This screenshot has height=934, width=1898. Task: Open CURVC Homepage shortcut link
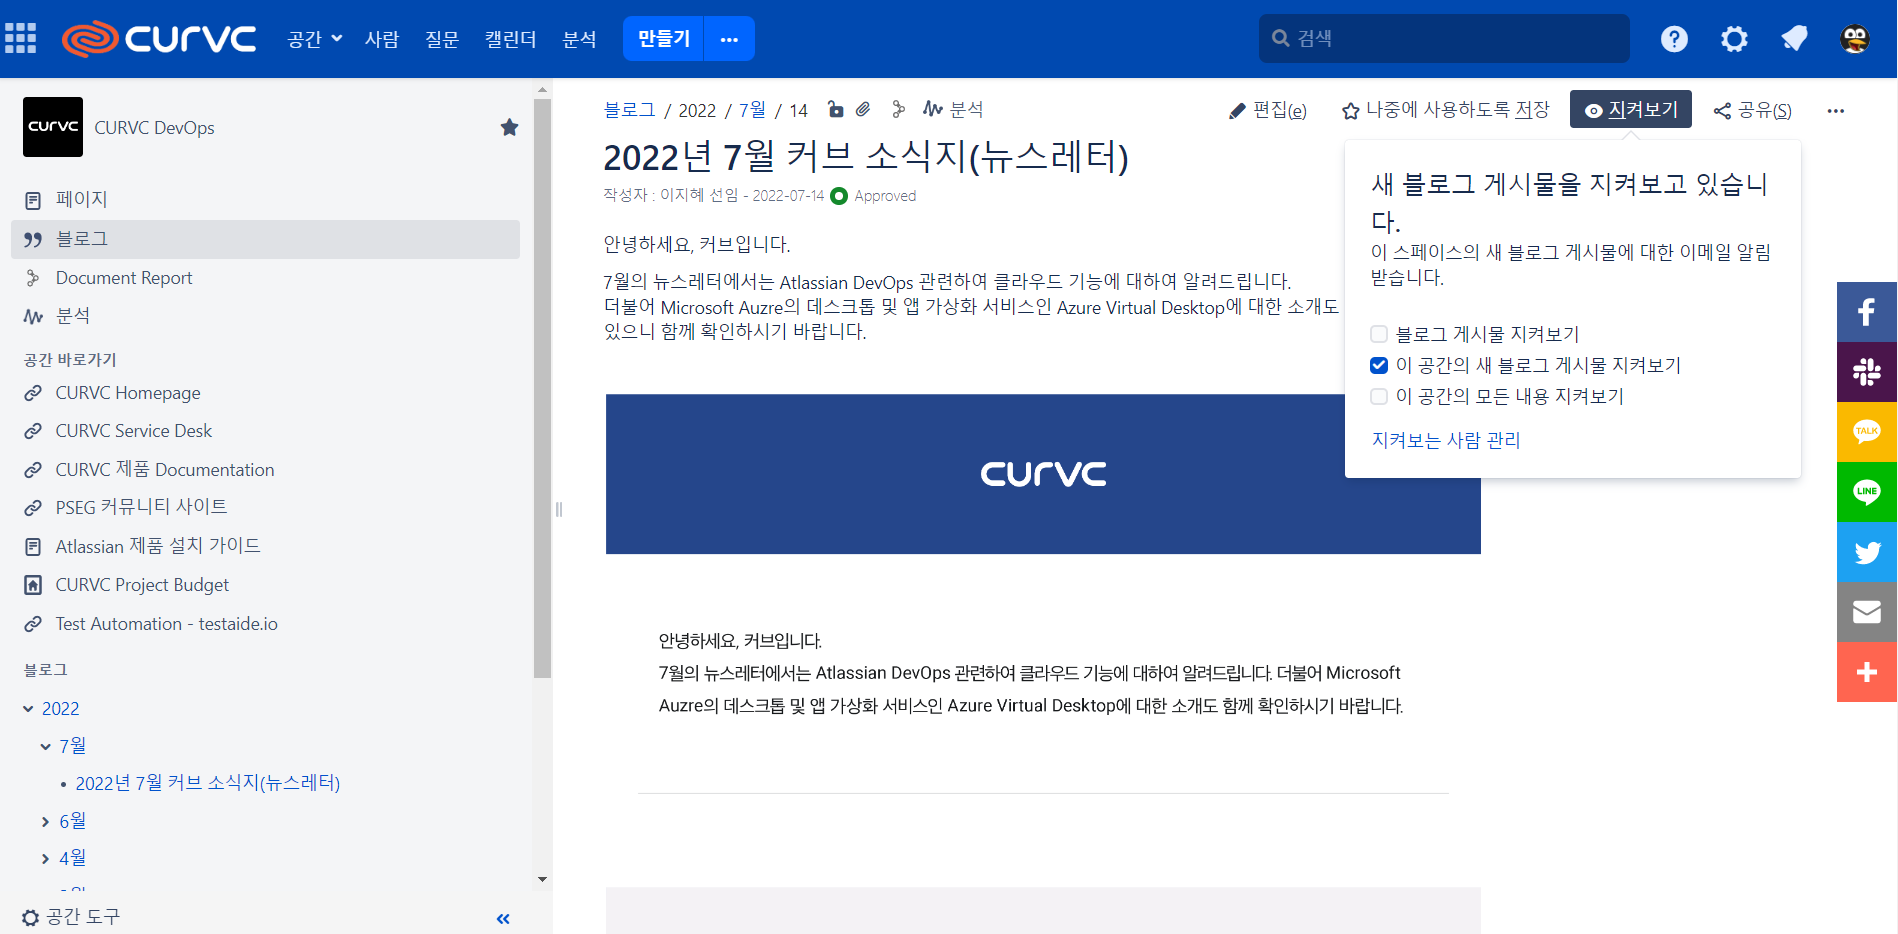click(x=128, y=393)
